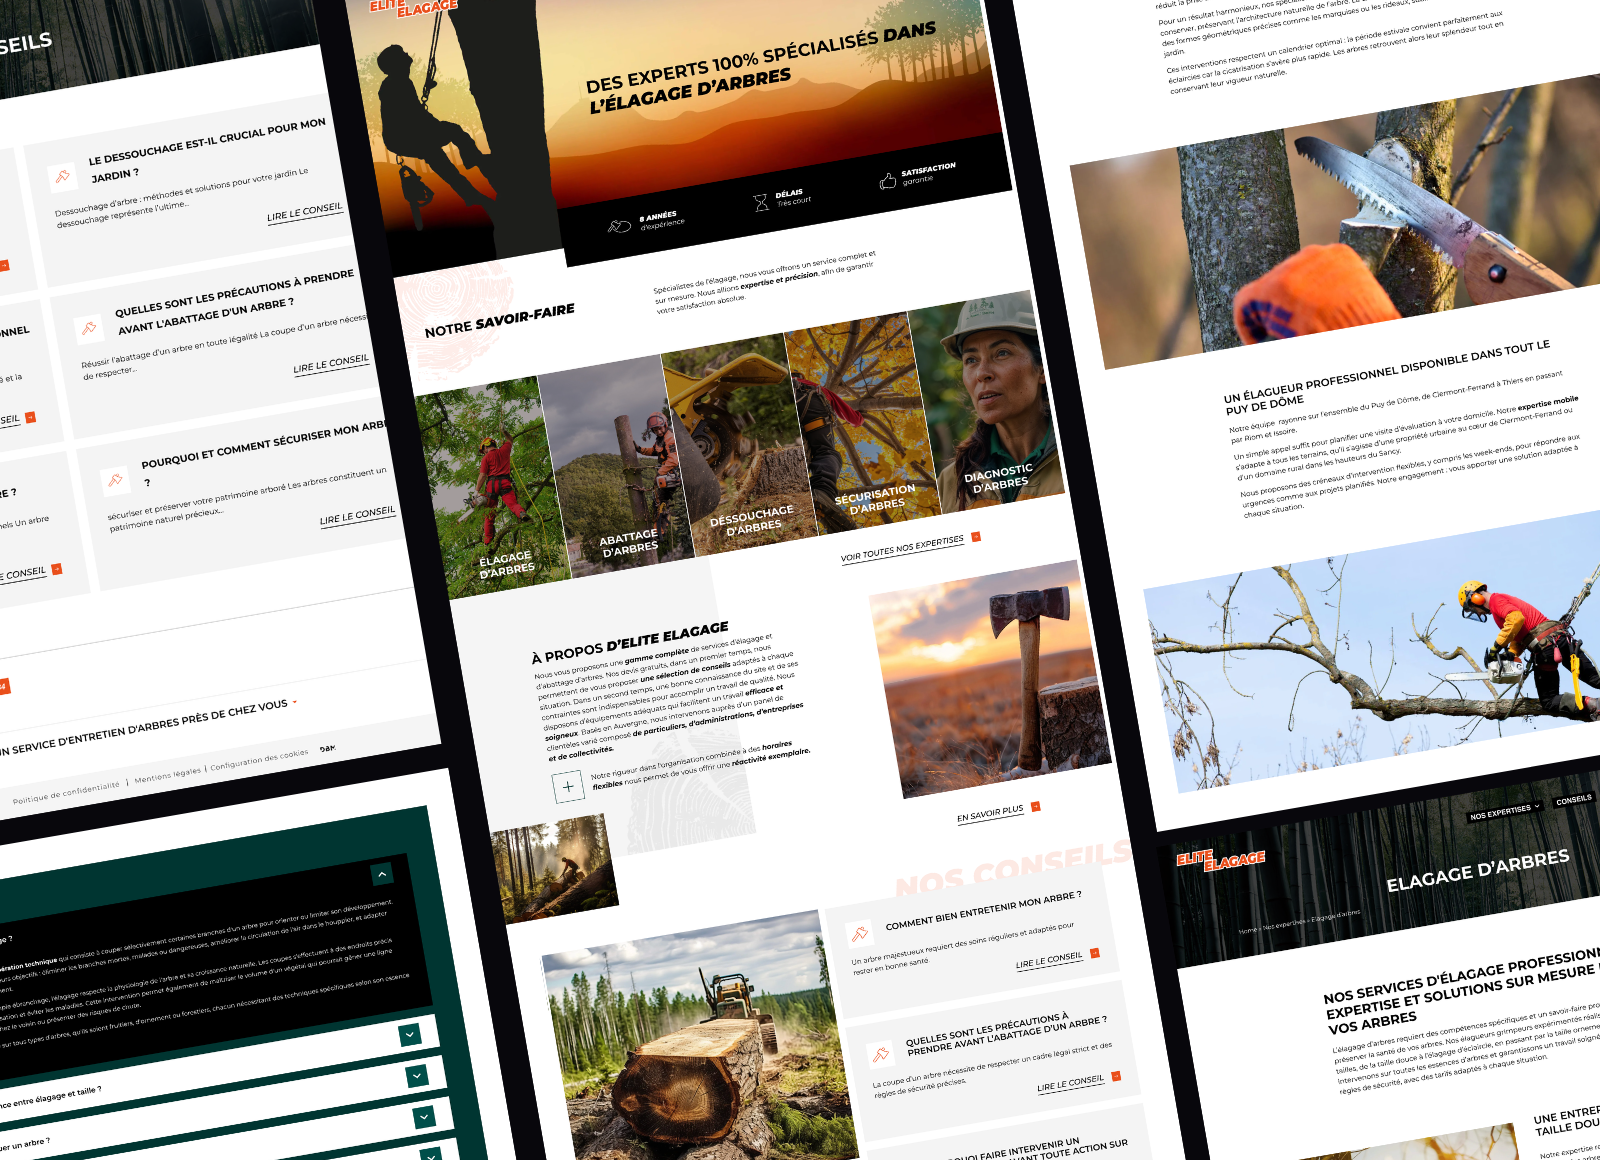Follow the 'Voir toutes nos expertises' link
The height and width of the screenshot is (1160, 1600).
click(903, 549)
